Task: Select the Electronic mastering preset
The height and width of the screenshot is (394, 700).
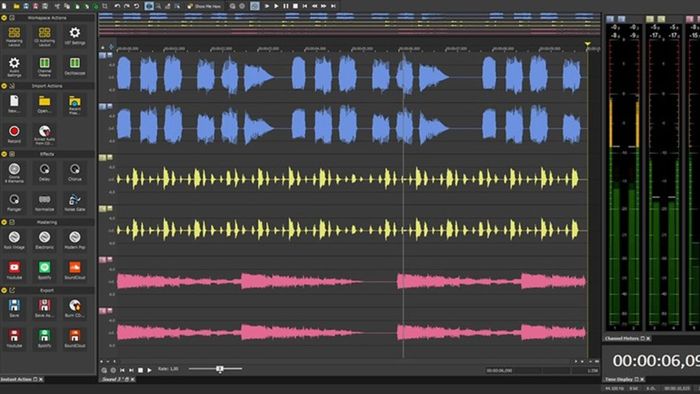Action: click(44, 240)
